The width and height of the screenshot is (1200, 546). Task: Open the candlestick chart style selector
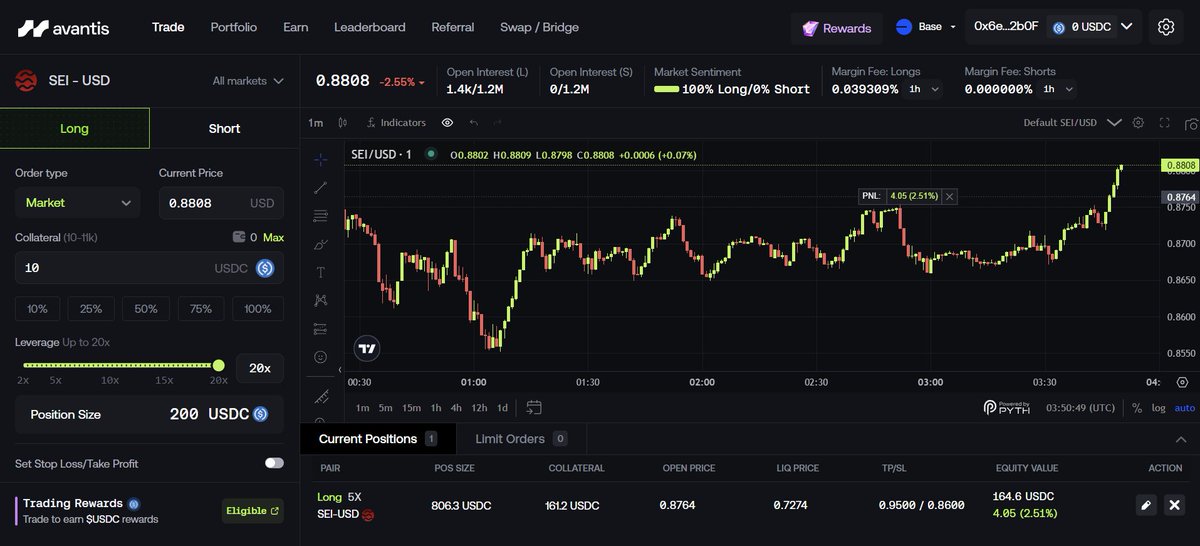[343, 122]
